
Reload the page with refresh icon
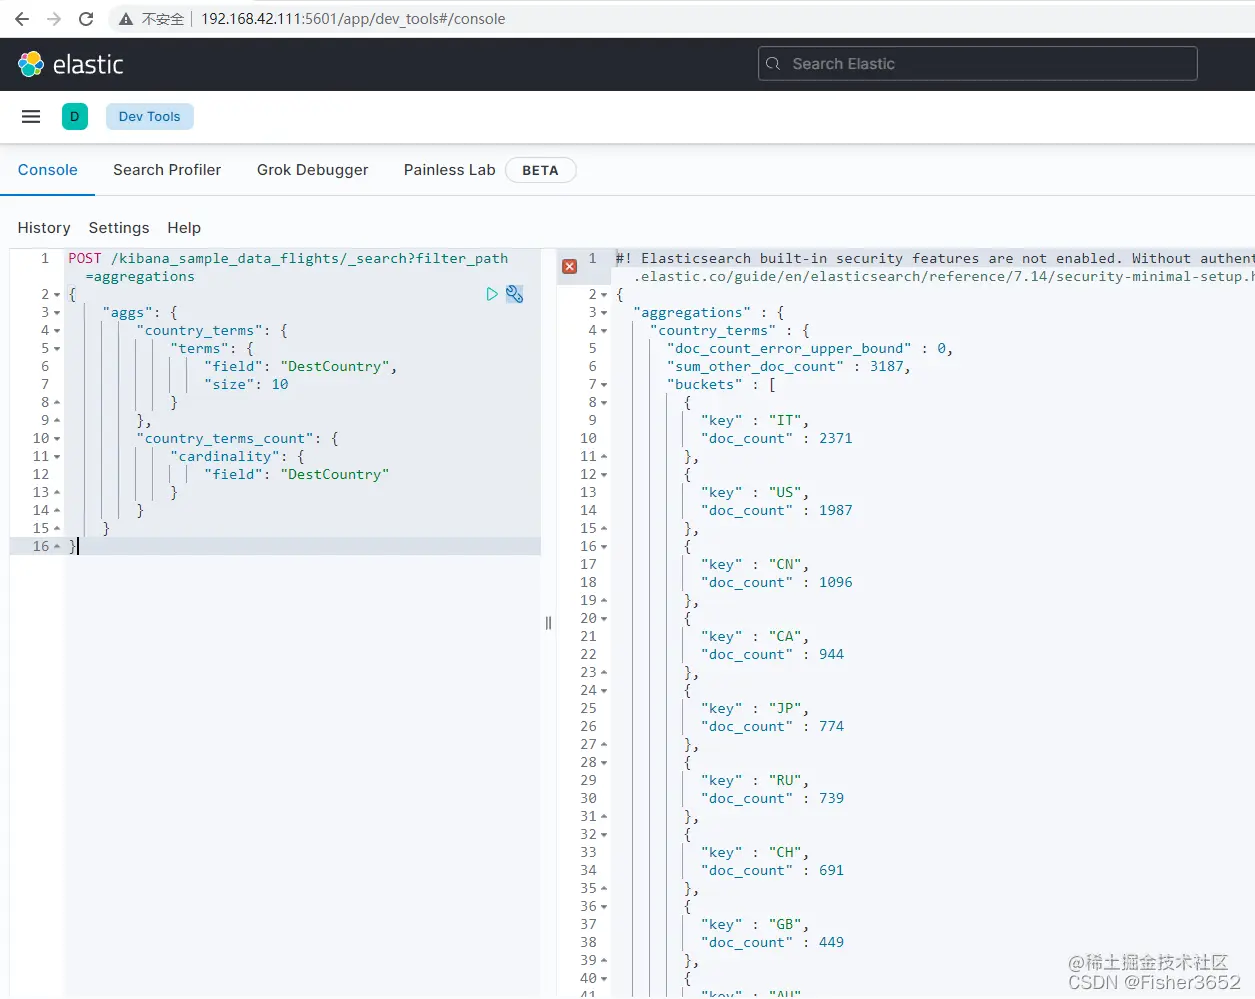86,19
